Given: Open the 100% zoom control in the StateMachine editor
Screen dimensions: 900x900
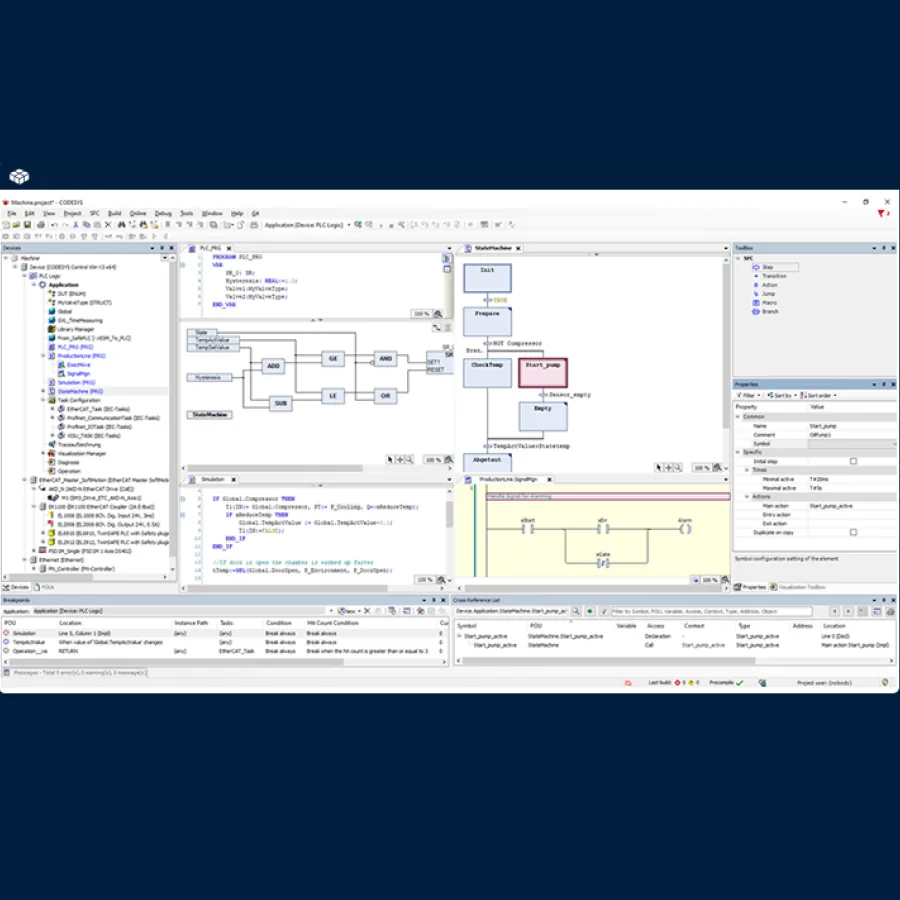Looking at the screenshot, I should pos(700,466).
